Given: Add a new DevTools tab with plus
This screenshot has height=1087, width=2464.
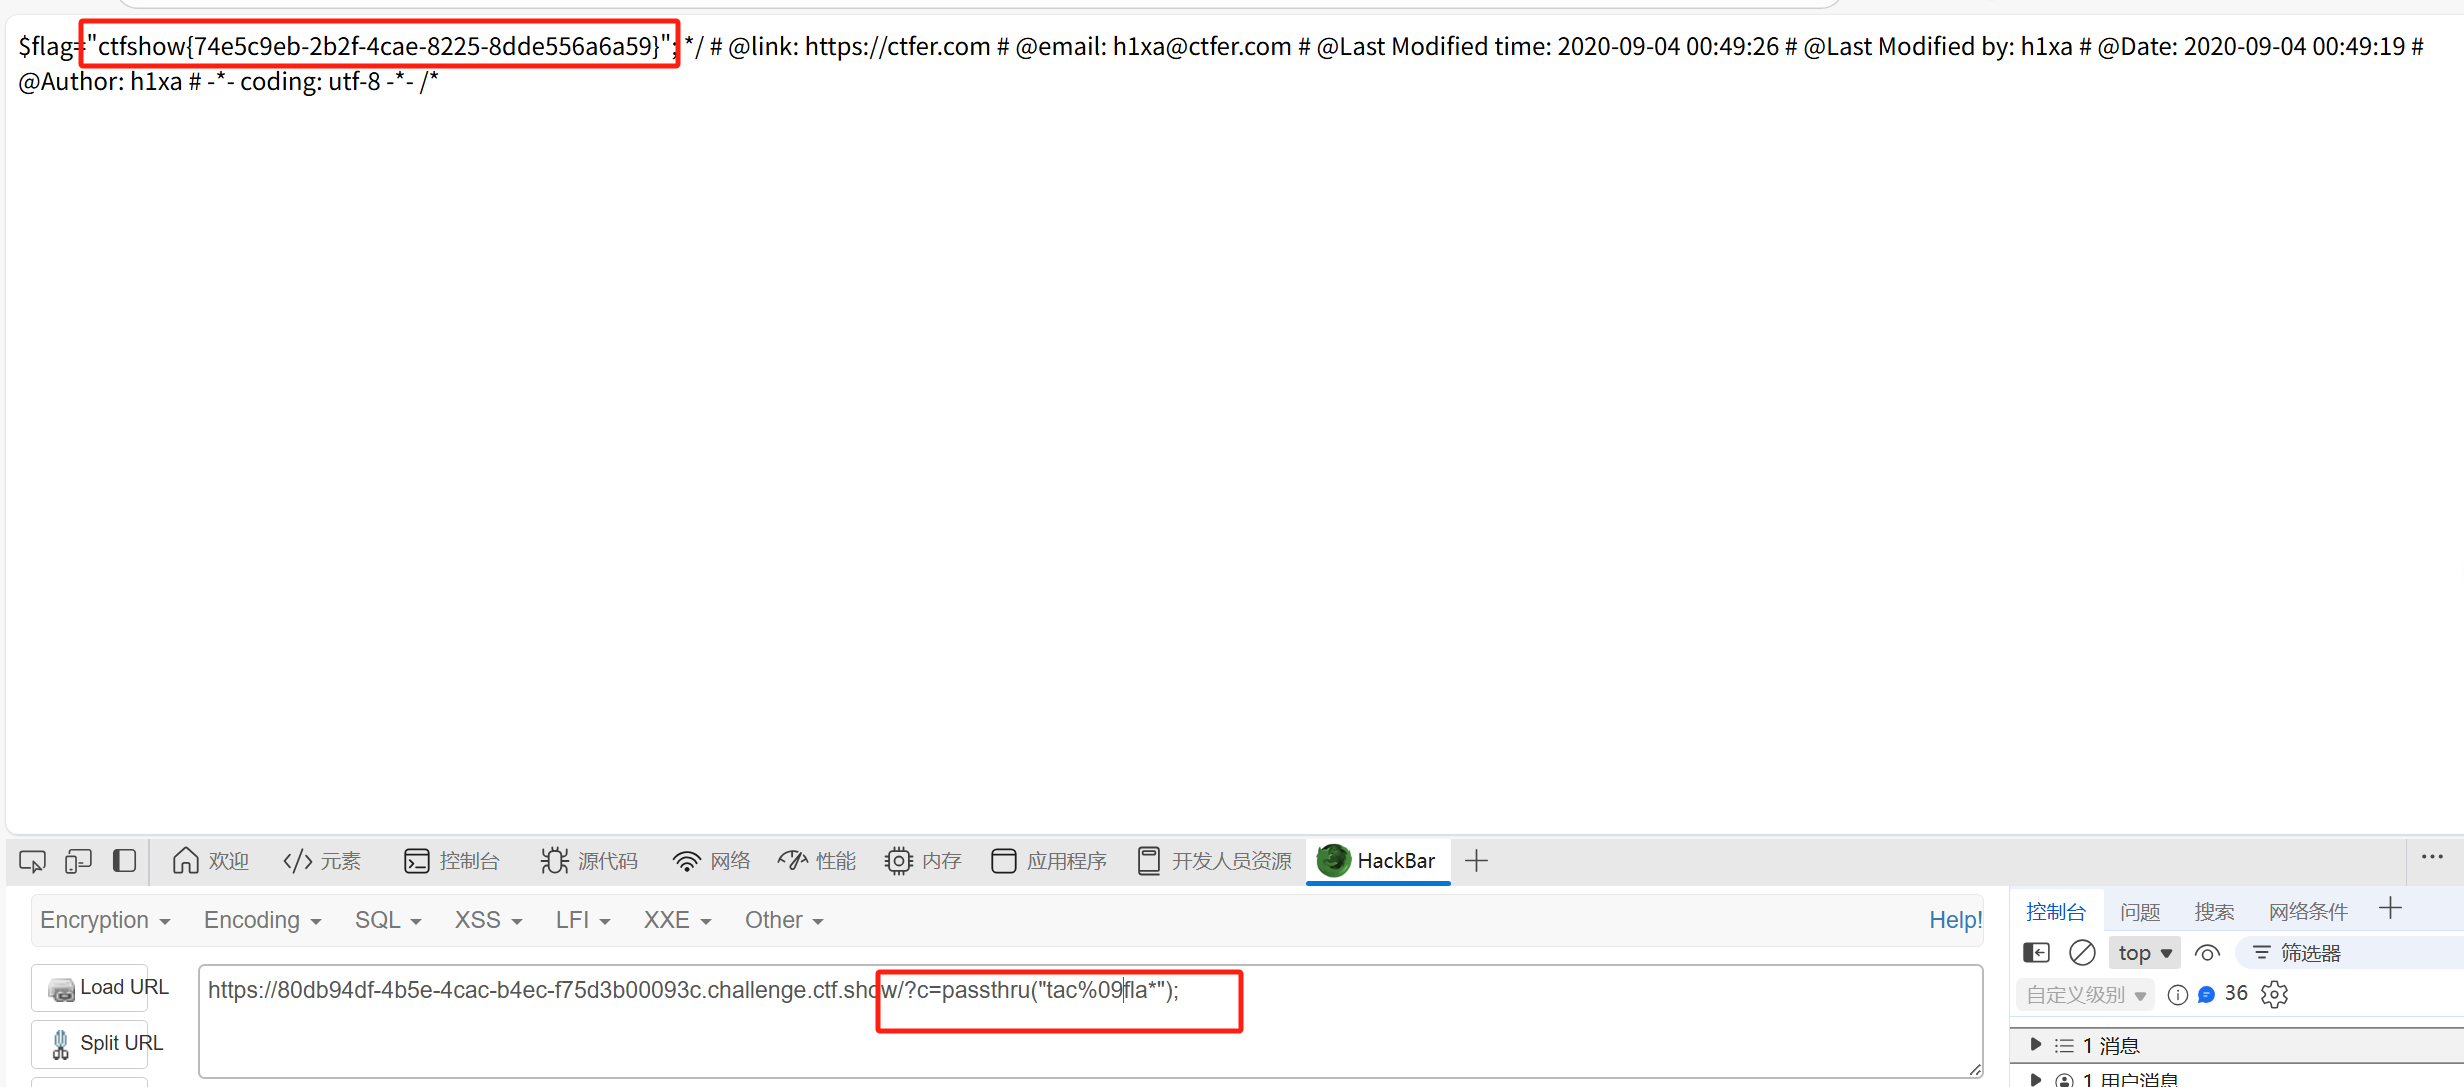Looking at the screenshot, I should tap(1476, 861).
